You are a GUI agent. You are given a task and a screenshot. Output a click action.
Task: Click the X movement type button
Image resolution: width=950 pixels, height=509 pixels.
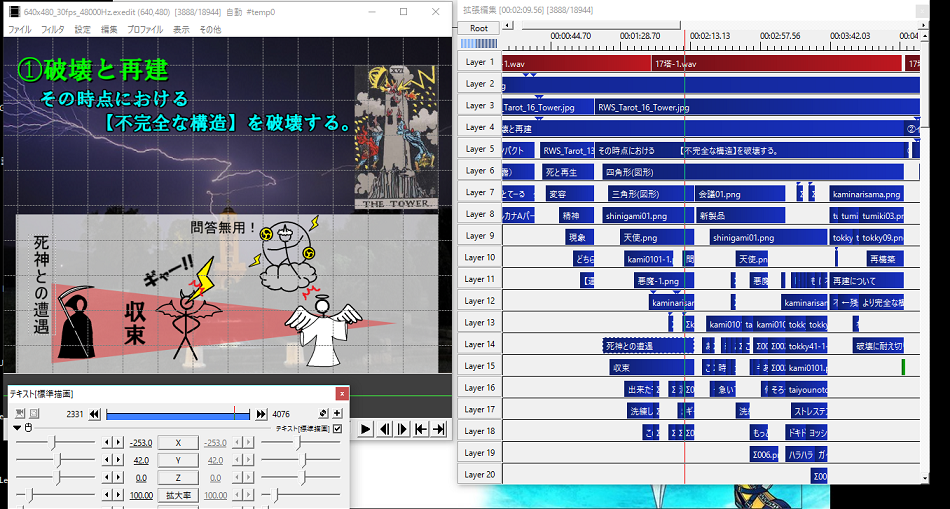coord(178,442)
